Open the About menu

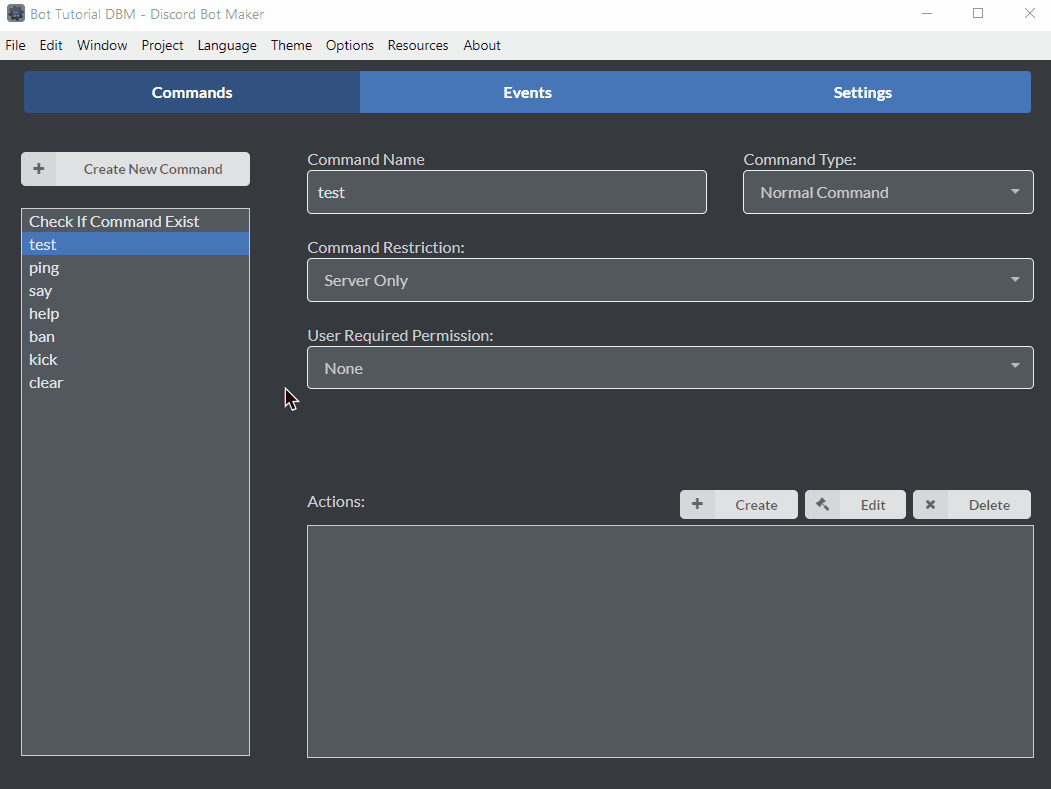[x=481, y=46]
